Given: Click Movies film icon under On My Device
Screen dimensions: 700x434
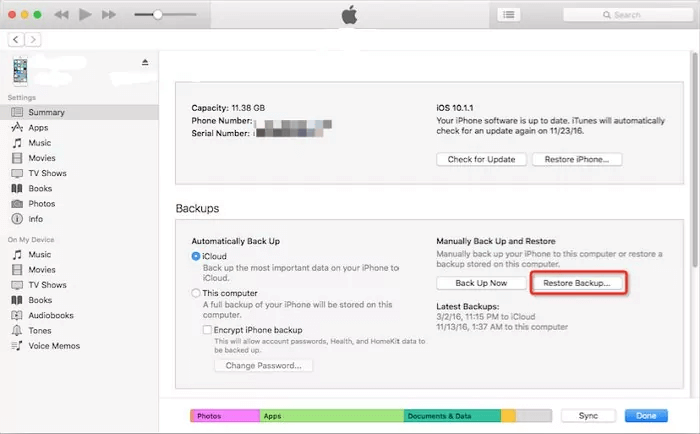Looking at the screenshot, I should (x=17, y=270).
